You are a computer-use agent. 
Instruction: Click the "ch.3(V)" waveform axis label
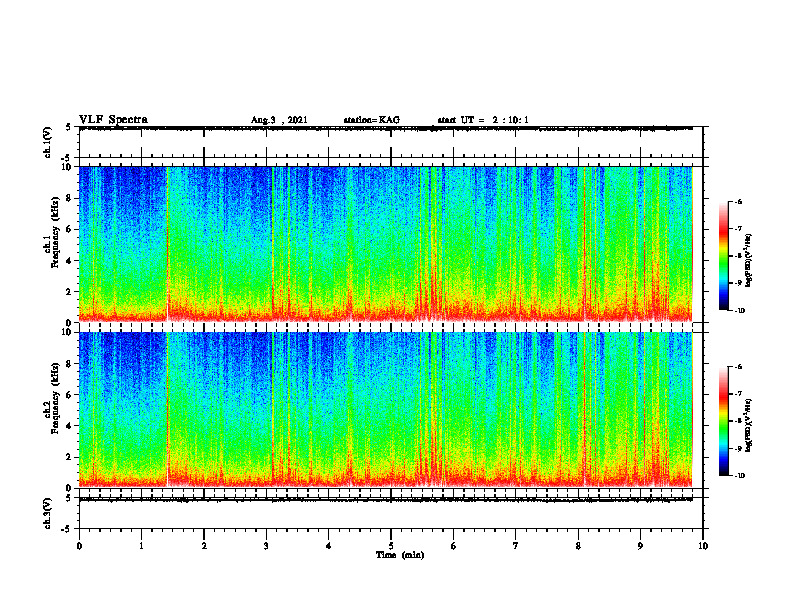click(x=47, y=513)
